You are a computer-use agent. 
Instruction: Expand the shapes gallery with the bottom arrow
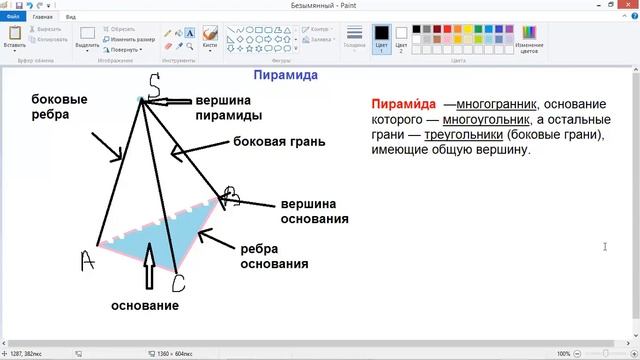296,49
